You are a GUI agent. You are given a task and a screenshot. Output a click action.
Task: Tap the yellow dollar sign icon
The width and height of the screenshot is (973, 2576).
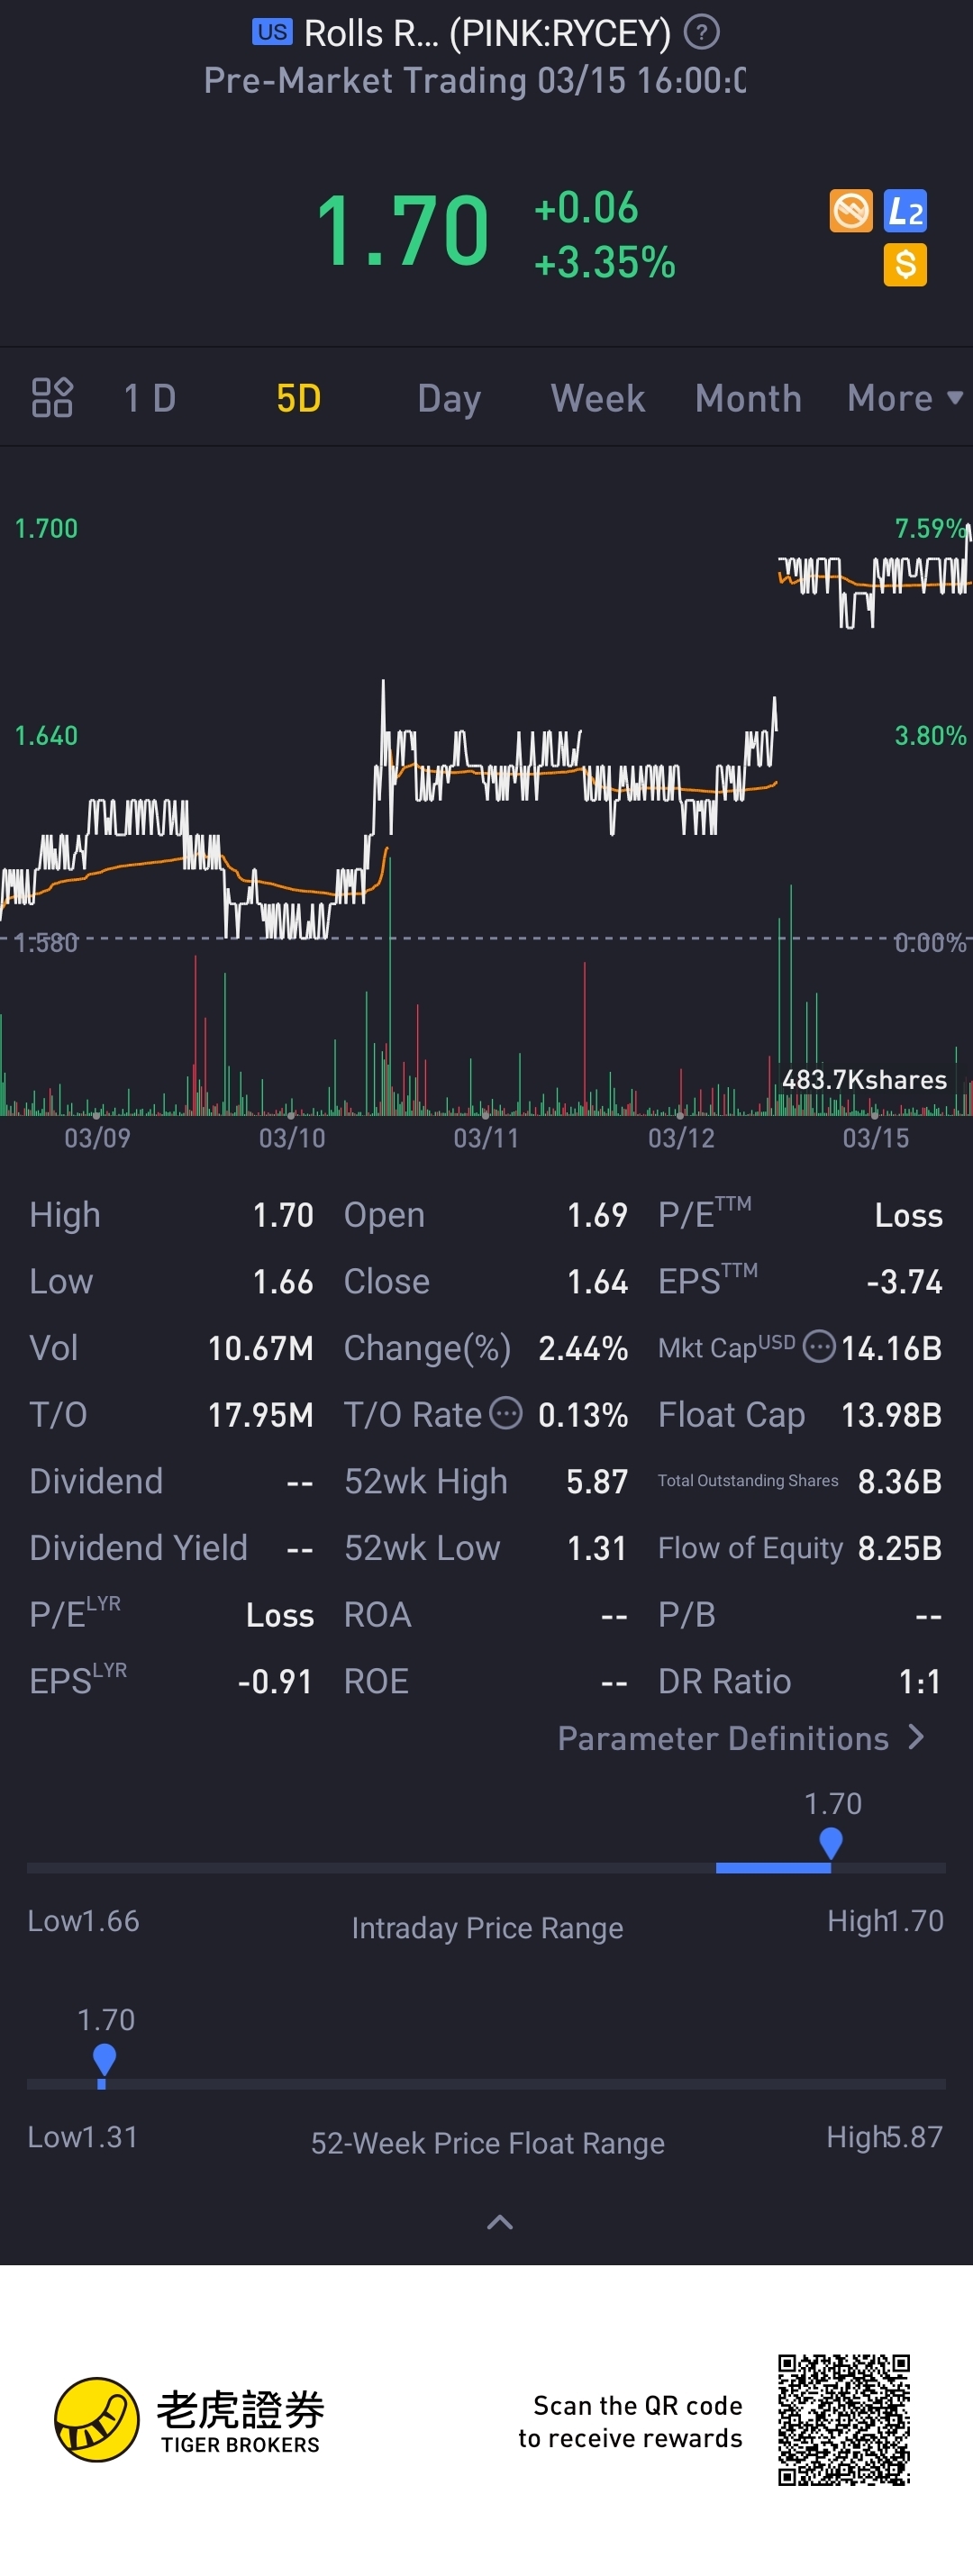point(905,265)
